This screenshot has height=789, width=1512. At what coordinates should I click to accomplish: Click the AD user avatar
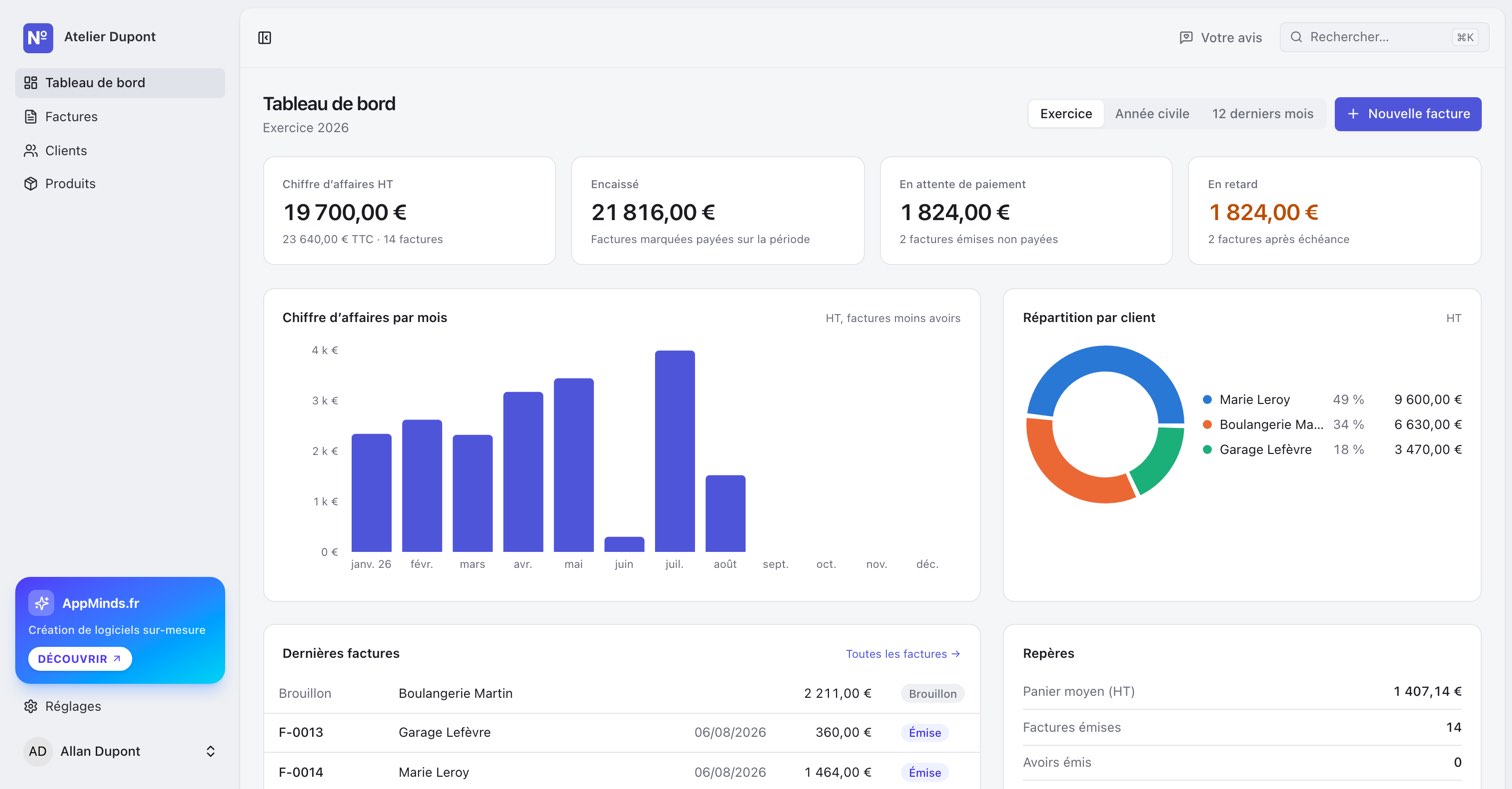pyautogui.click(x=37, y=751)
